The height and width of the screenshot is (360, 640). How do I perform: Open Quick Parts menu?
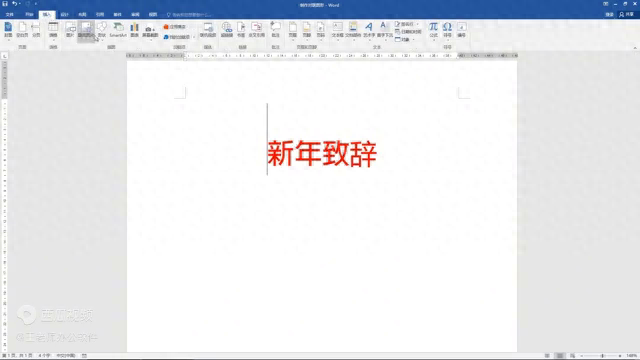point(353,30)
